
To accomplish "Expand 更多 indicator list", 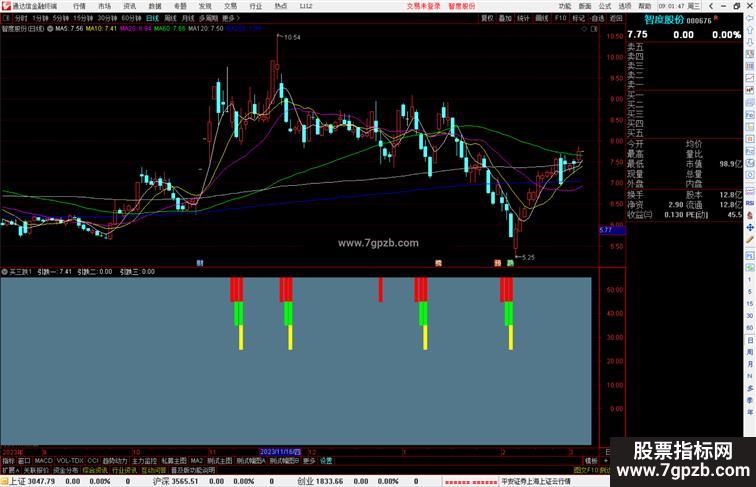I will (x=309, y=461).
